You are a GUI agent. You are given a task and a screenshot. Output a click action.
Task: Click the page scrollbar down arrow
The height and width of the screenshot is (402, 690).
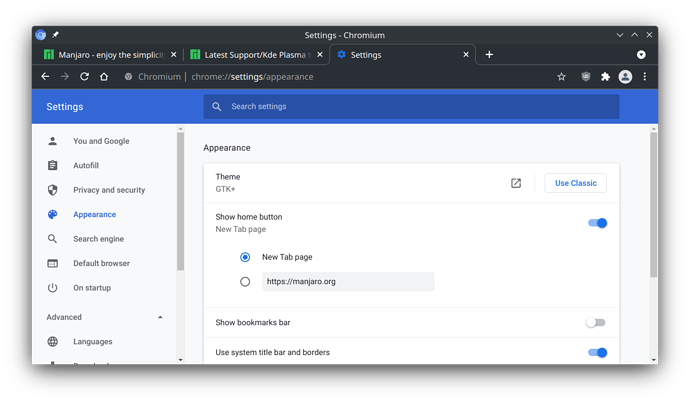[653, 360]
